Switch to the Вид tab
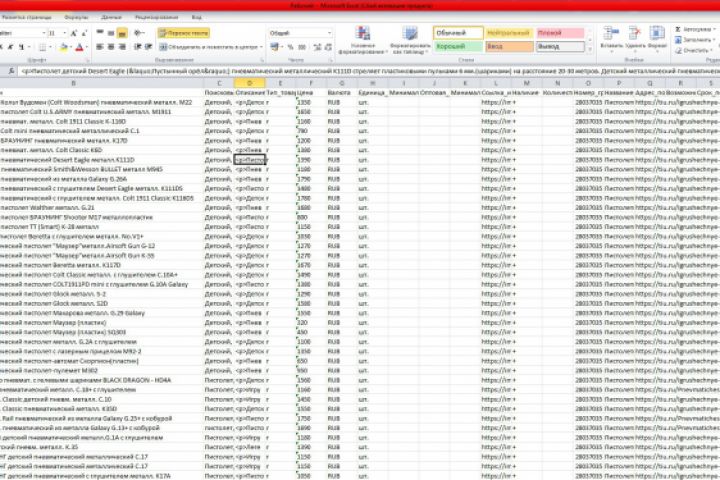This screenshot has width=720, height=480. click(x=197, y=17)
